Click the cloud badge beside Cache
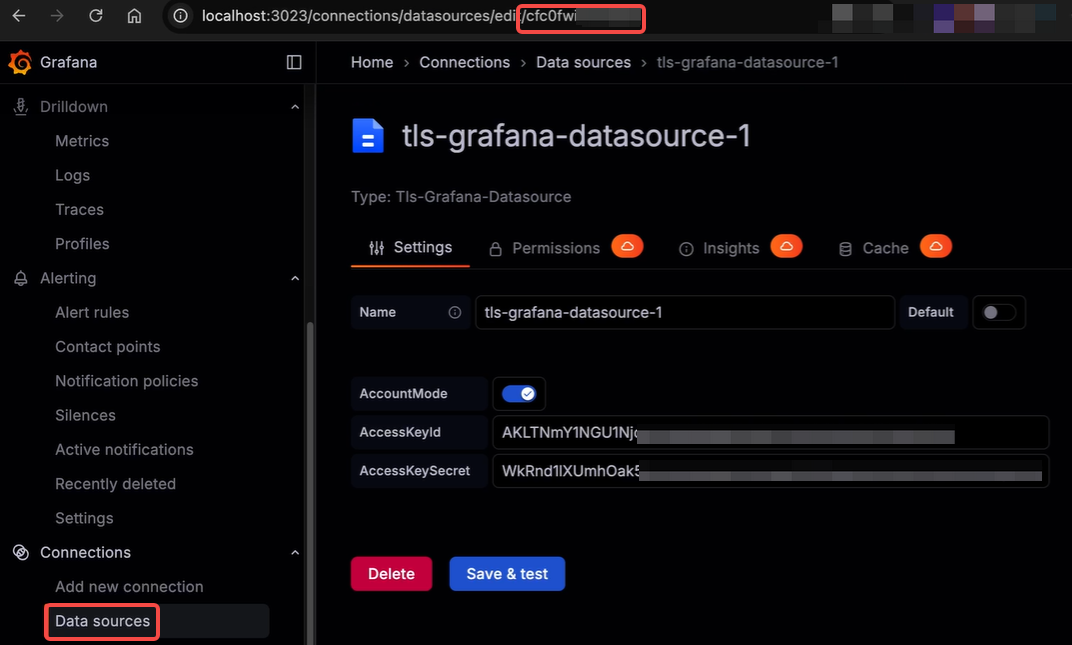Viewport: 1072px width, 645px height. click(x=936, y=246)
